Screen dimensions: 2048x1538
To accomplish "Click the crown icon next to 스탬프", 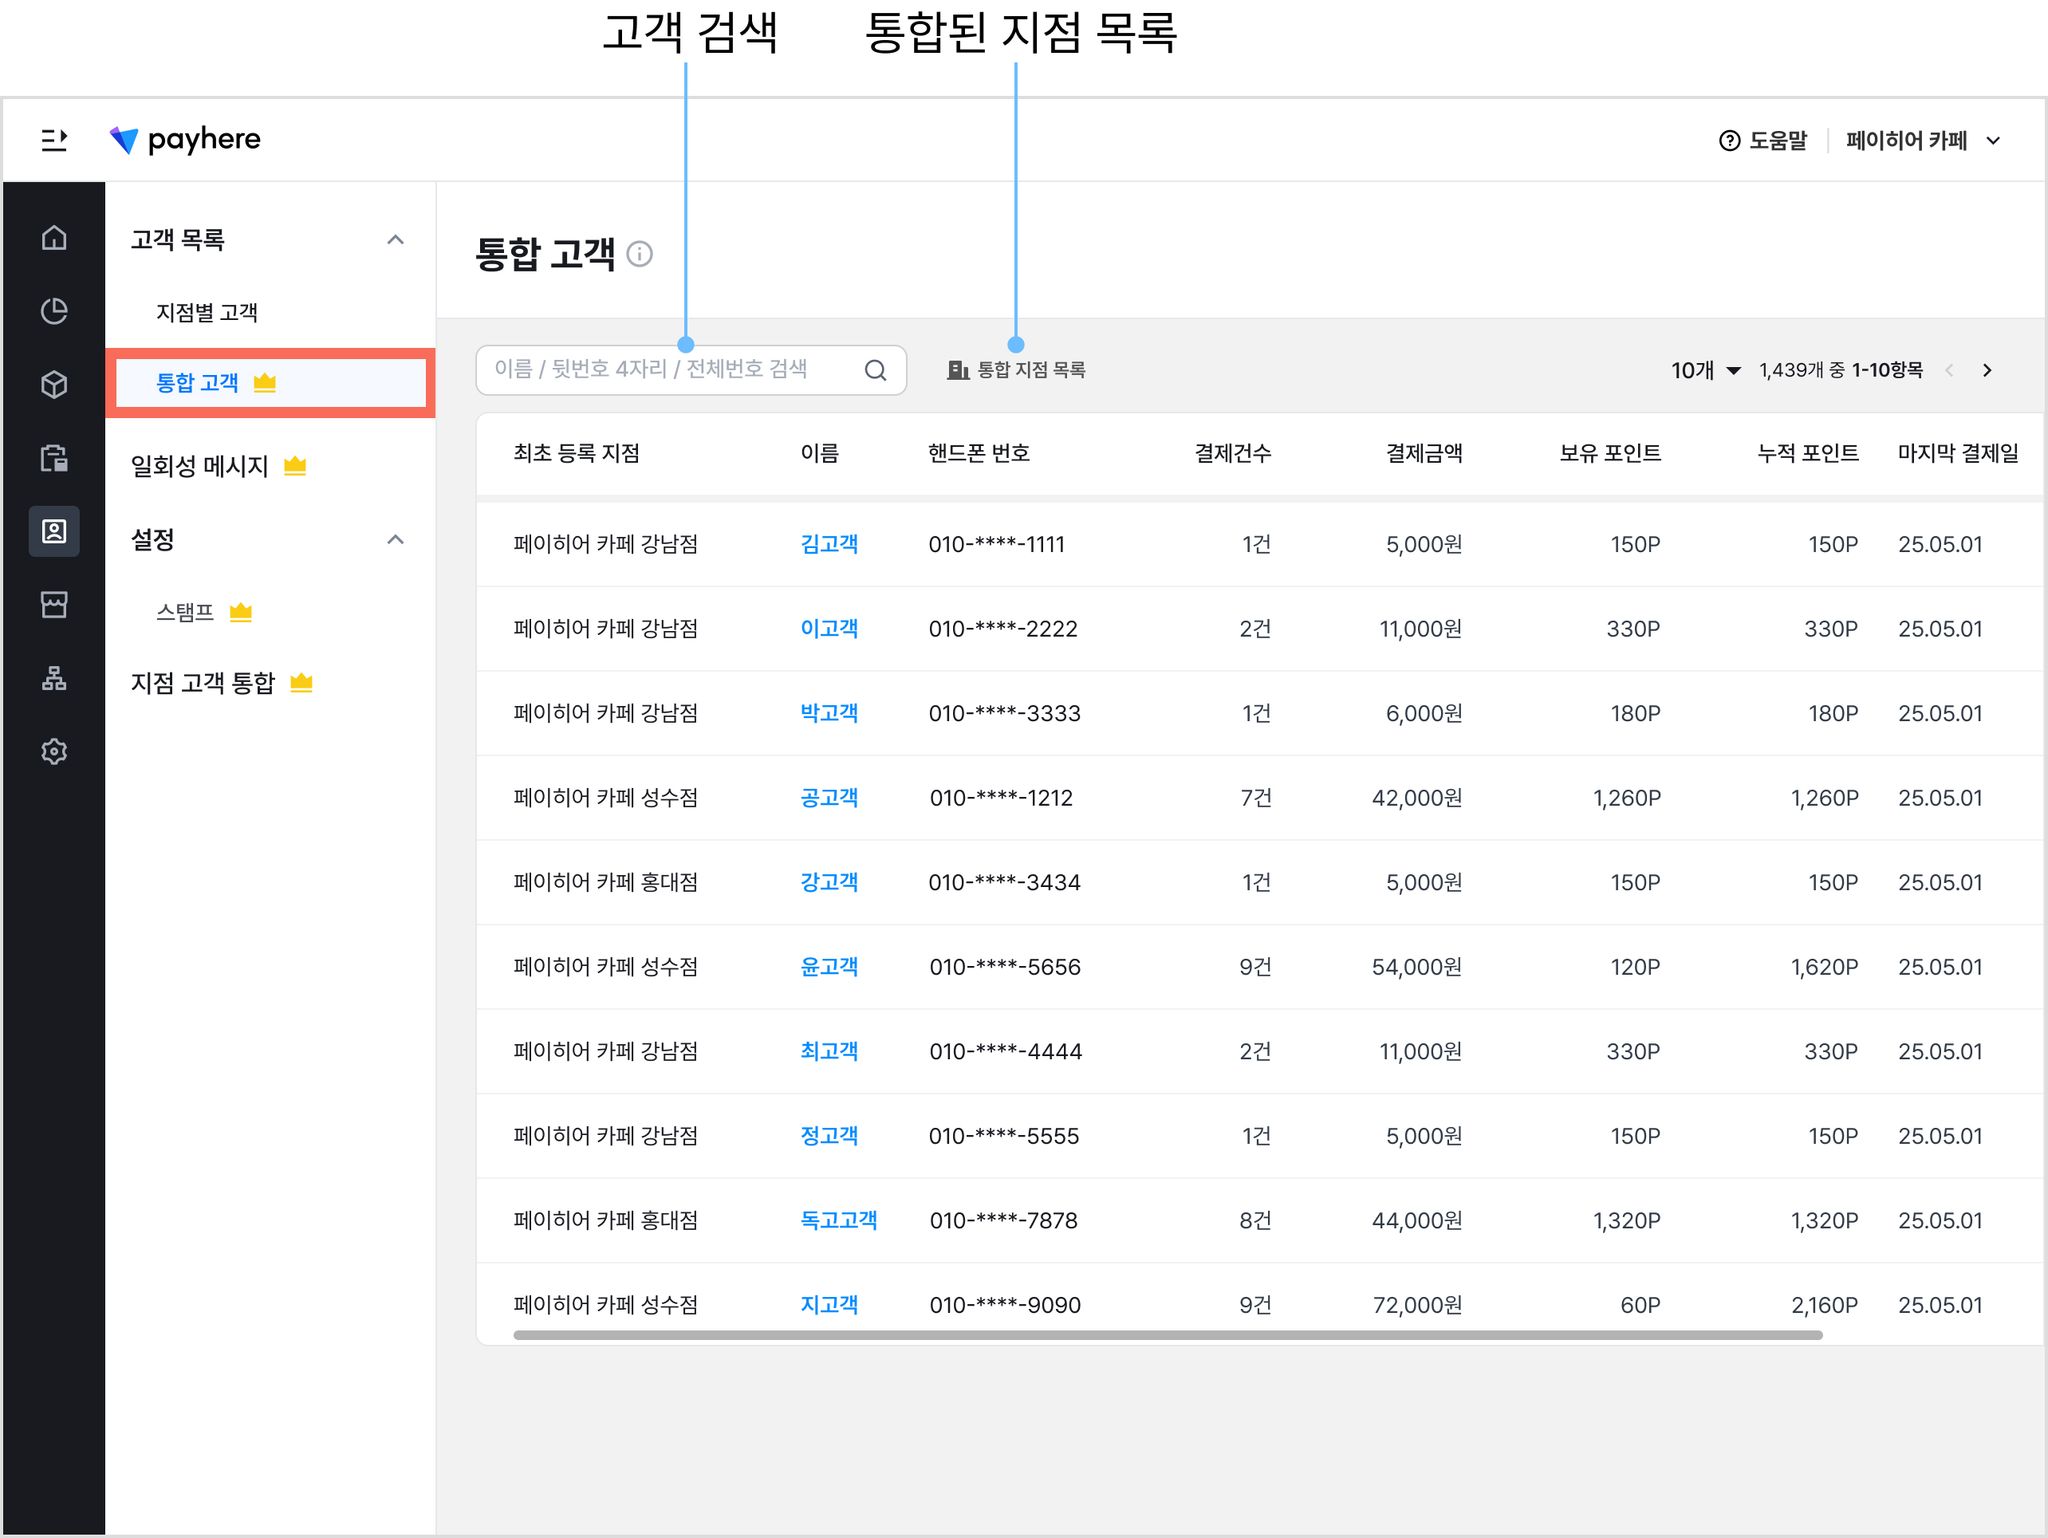I will click(241, 612).
